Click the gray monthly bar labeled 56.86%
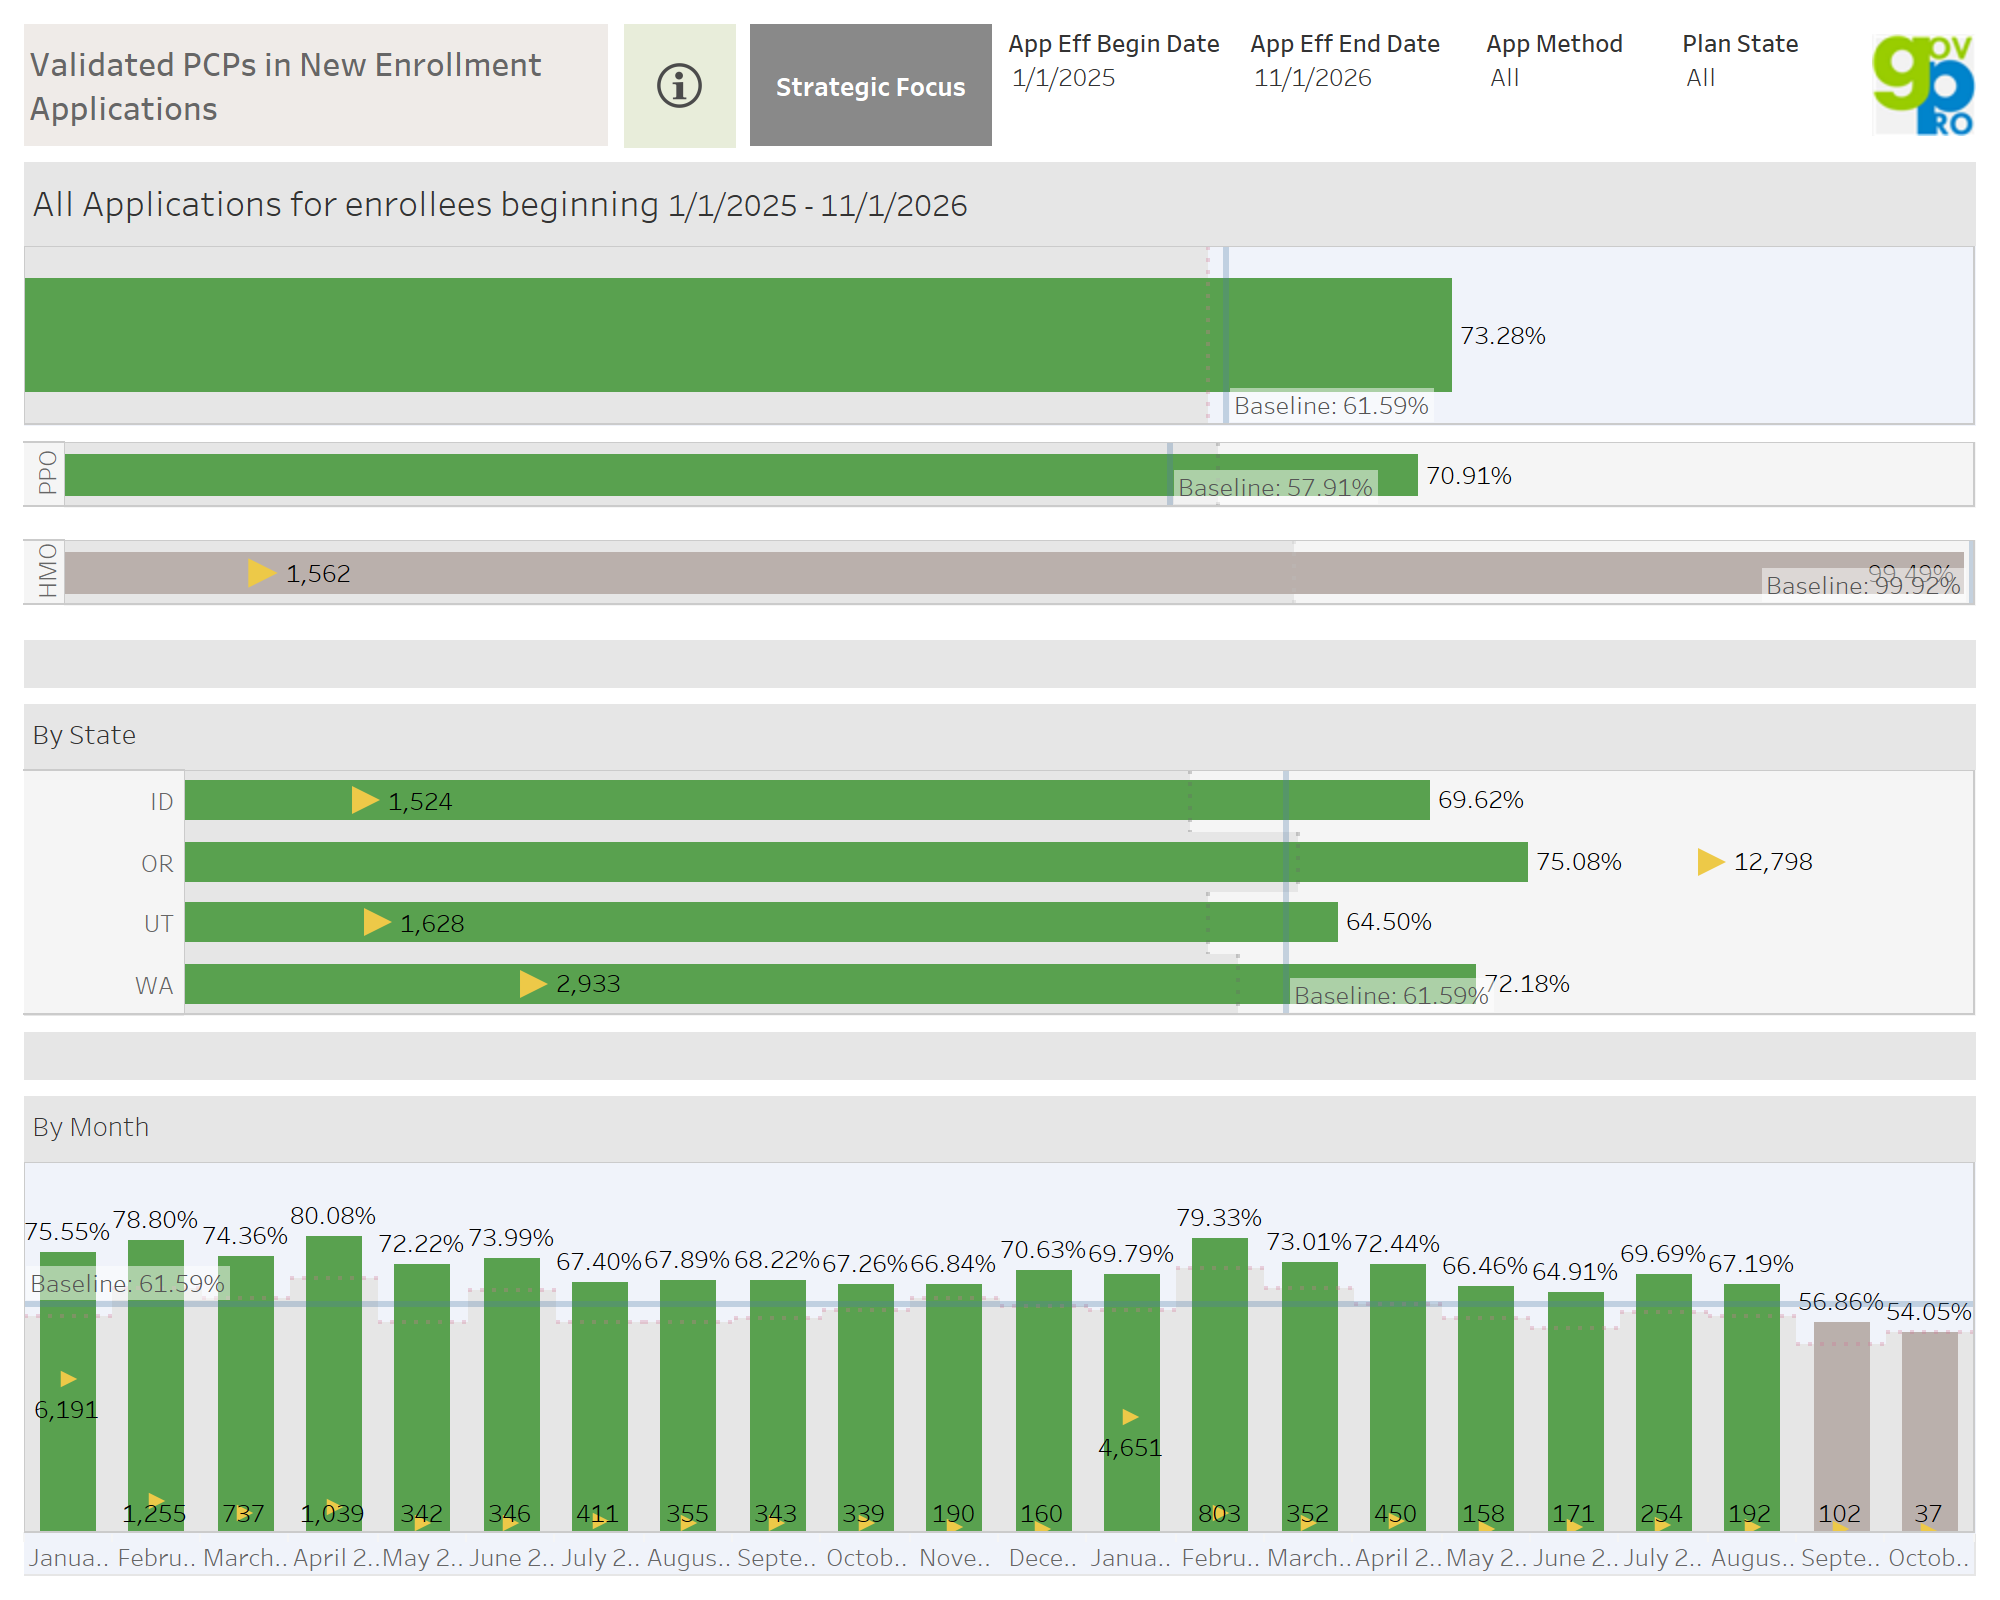 coord(1842,1427)
